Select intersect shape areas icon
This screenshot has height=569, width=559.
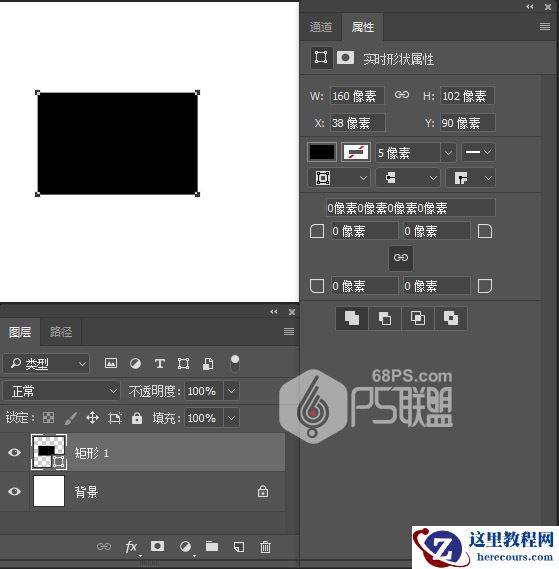click(417, 318)
